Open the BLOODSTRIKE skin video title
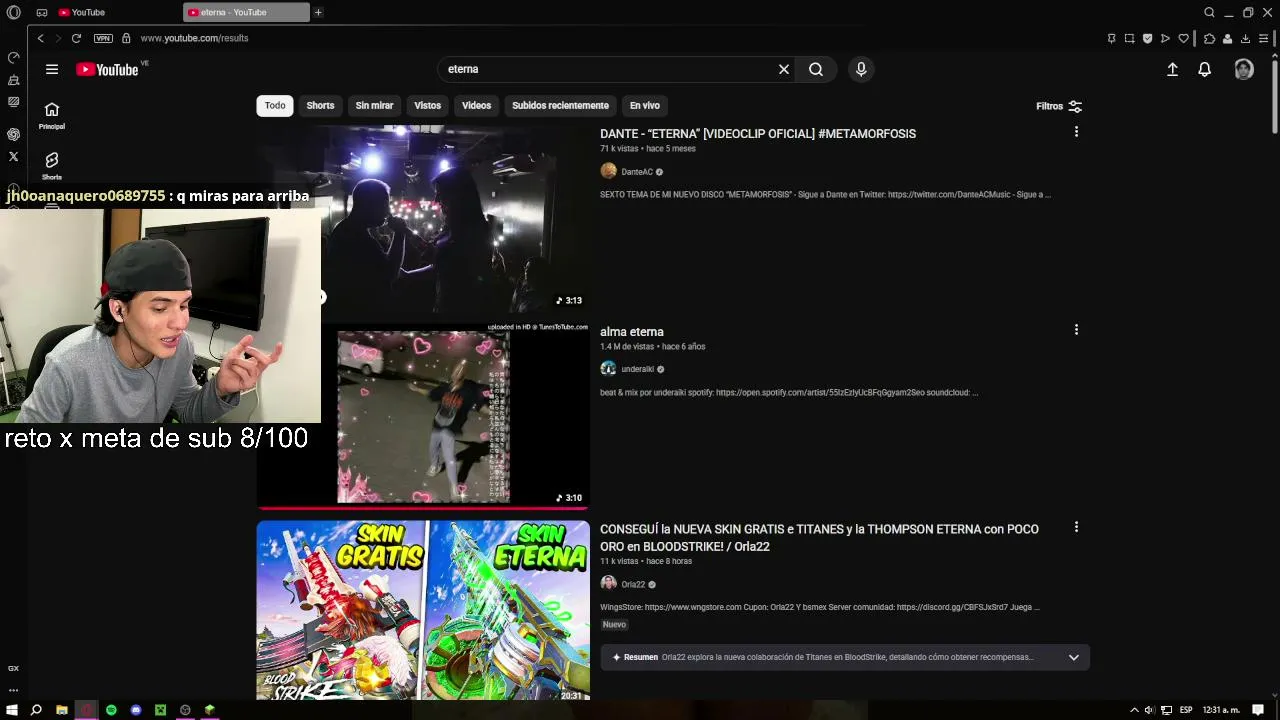 tap(820, 538)
